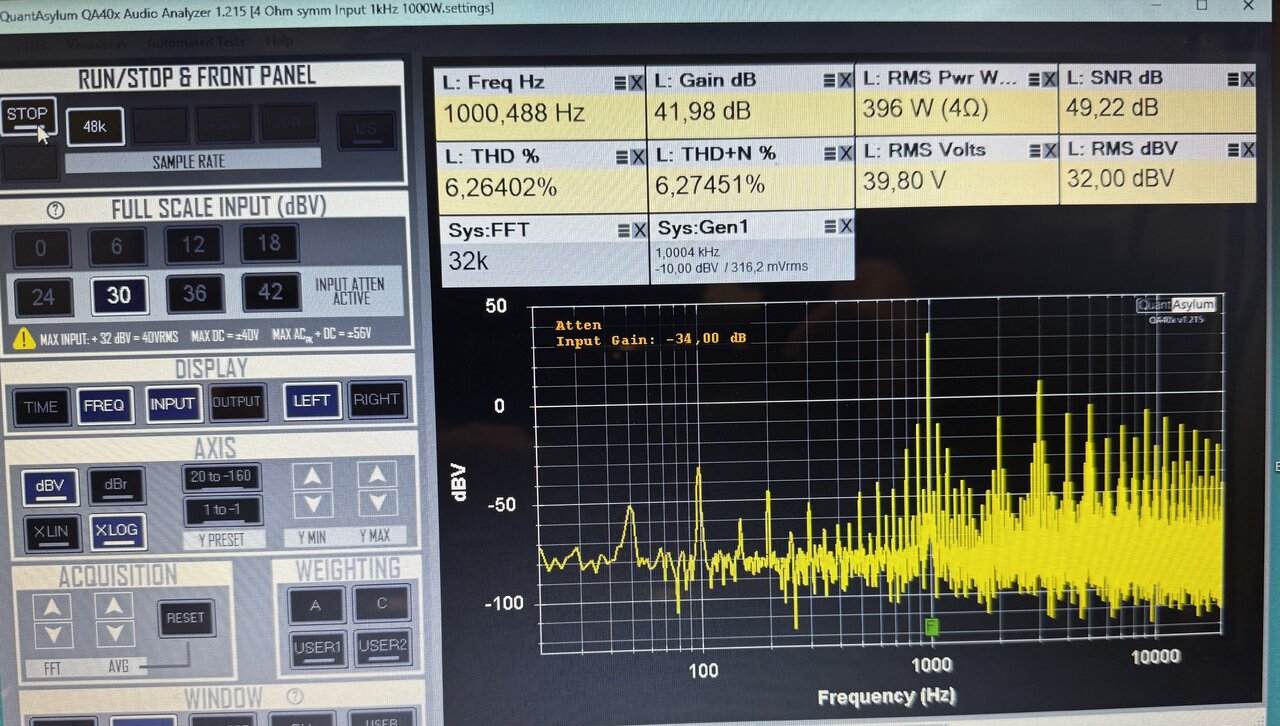Toggle the I2S button
This screenshot has height=726, width=1280.
click(365, 130)
